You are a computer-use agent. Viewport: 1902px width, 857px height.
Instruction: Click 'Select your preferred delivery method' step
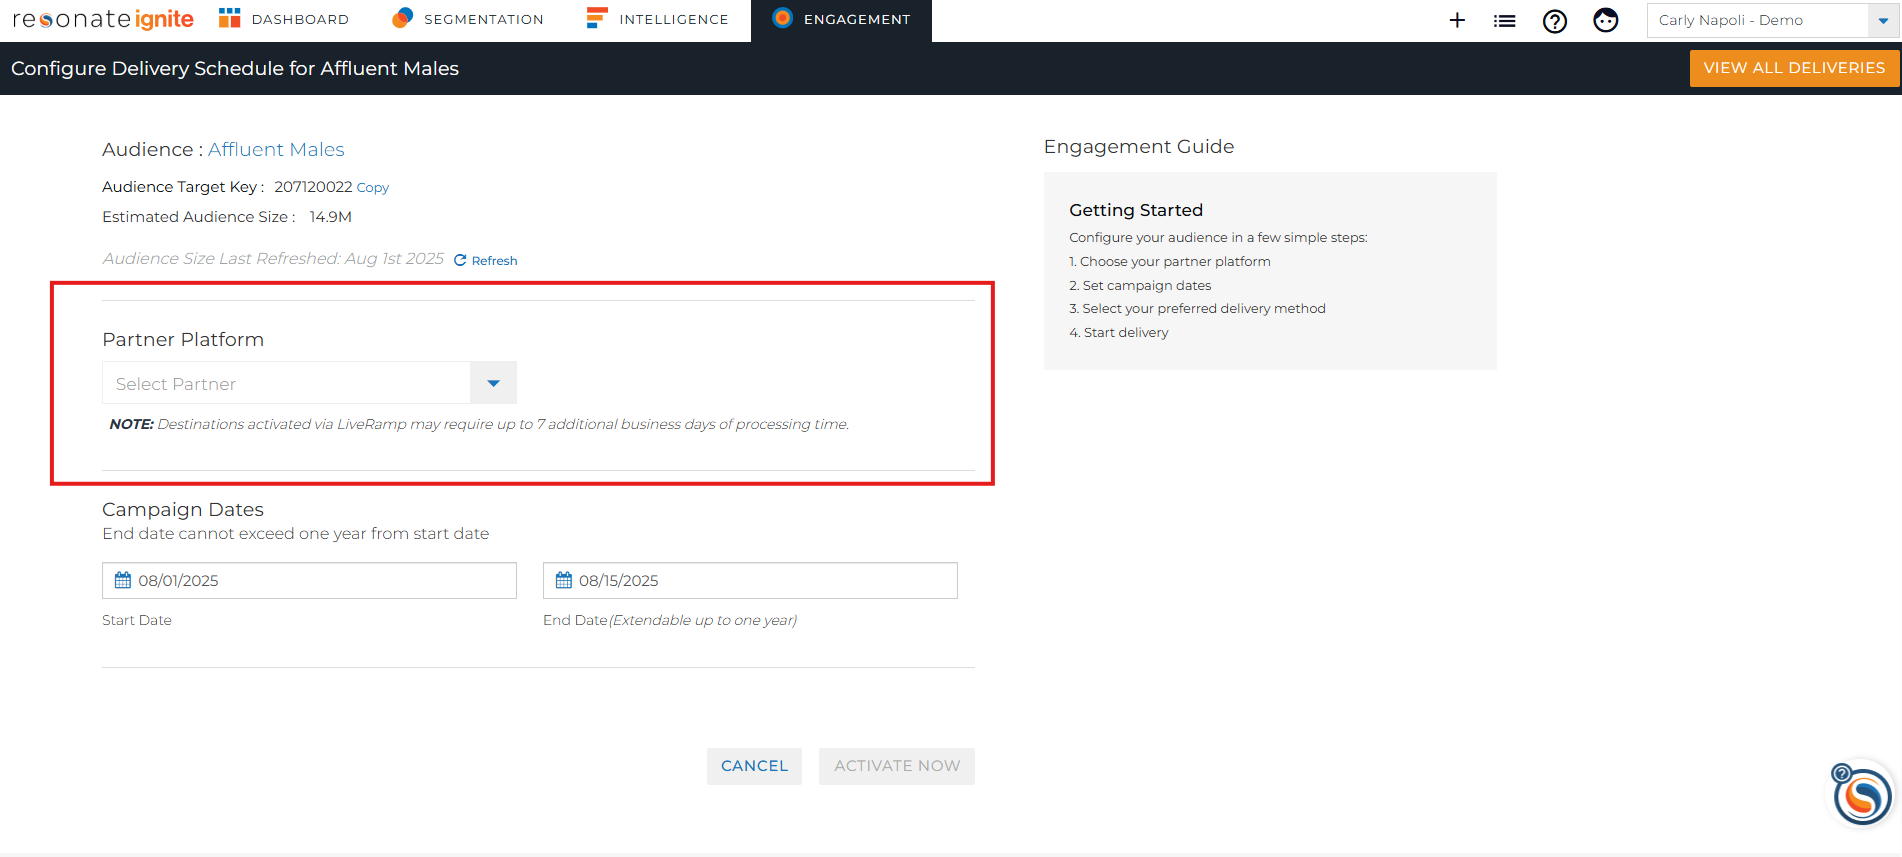pos(1197,309)
